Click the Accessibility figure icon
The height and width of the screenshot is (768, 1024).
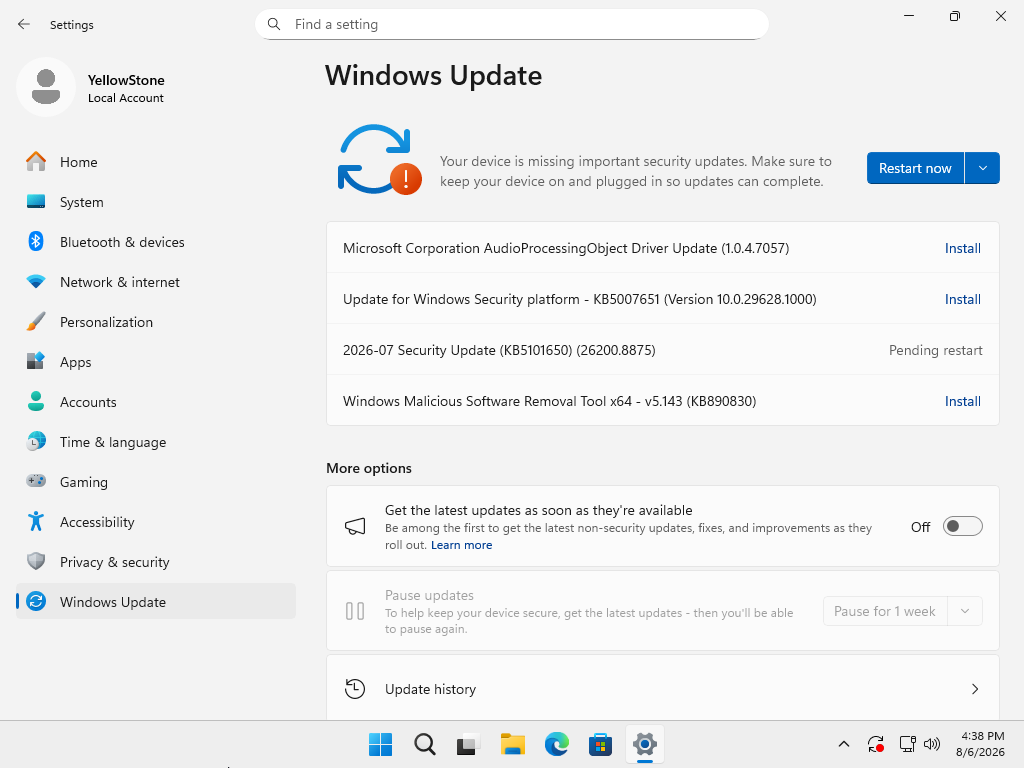[x=36, y=521]
